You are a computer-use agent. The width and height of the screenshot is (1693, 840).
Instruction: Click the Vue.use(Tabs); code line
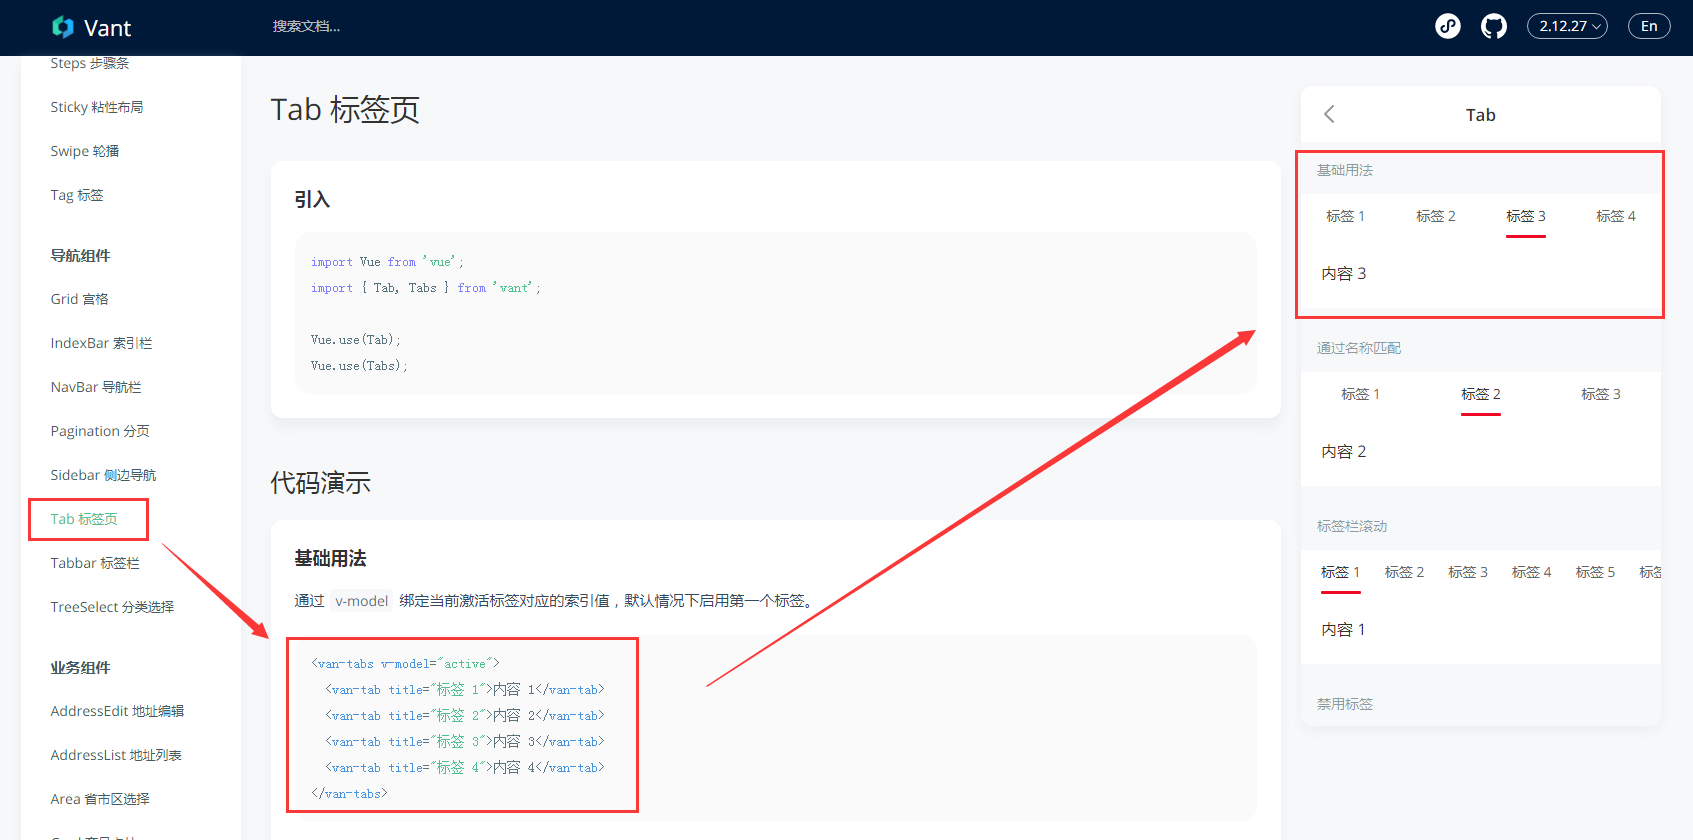click(x=359, y=366)
